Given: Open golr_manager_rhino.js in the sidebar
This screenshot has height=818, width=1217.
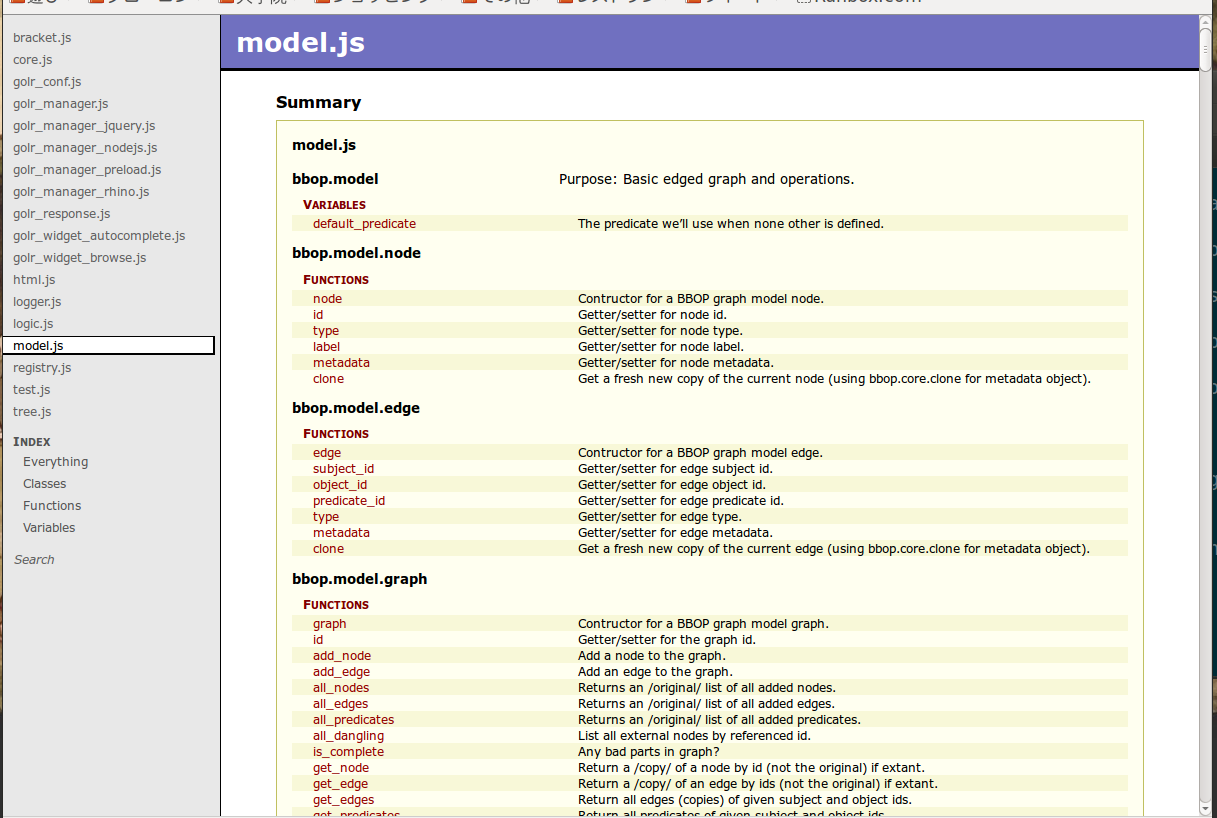Looking at the screenshot, I should (x=81, y=192).
